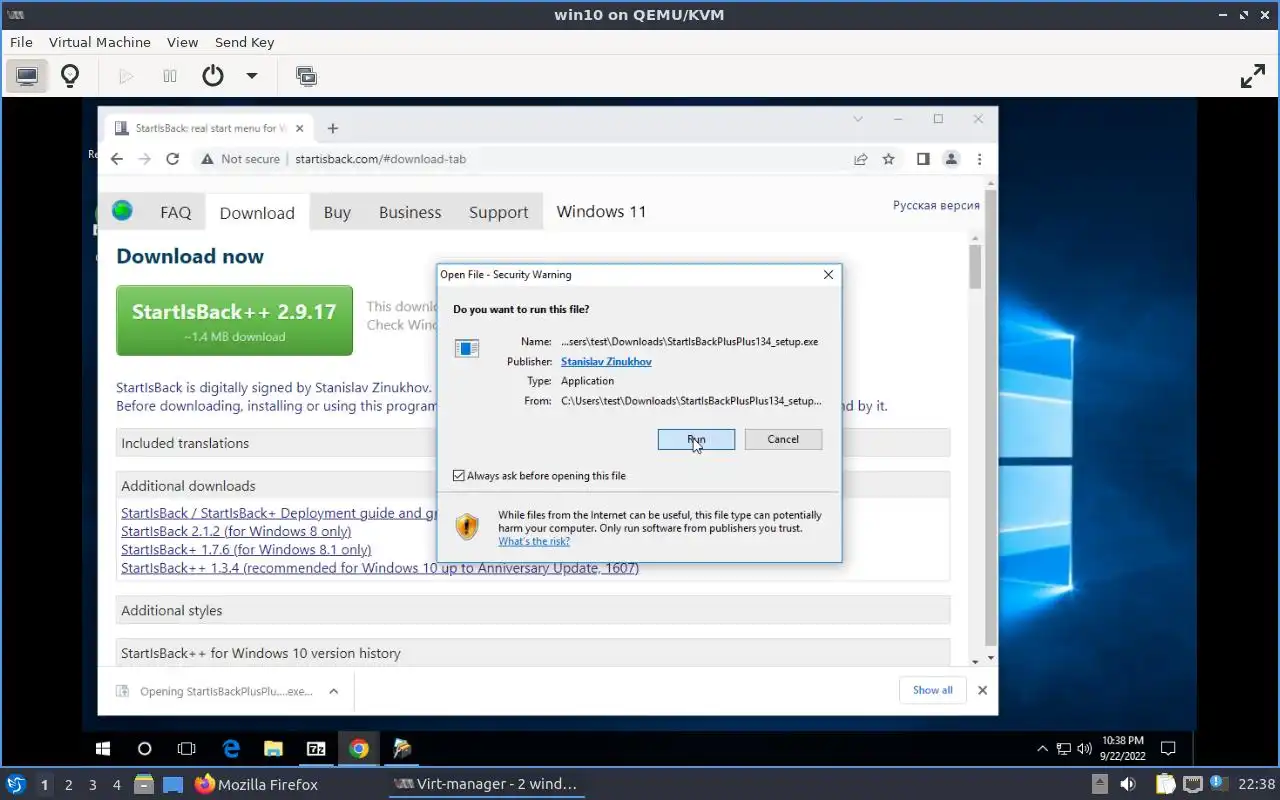Switch to the Business tab
Viewport: 1280px width, 800px height.
[410, 212]
